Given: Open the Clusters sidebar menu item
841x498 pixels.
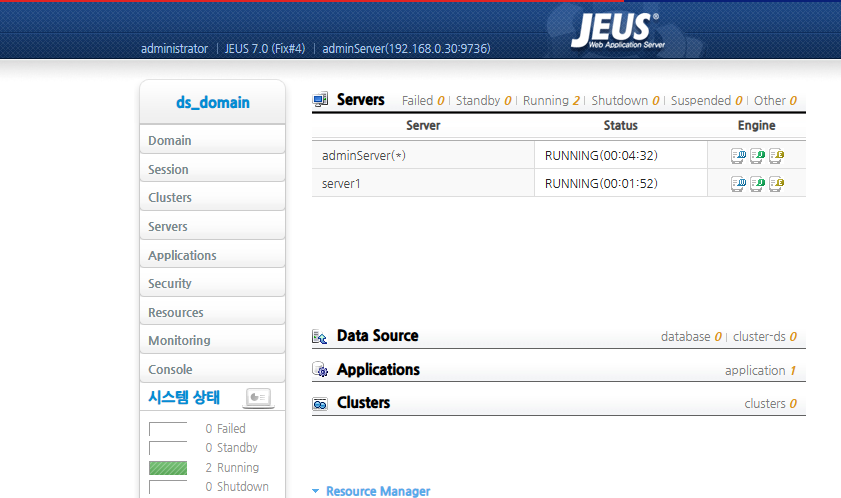Looking at the screenshot, I should [x=212, y=197].
